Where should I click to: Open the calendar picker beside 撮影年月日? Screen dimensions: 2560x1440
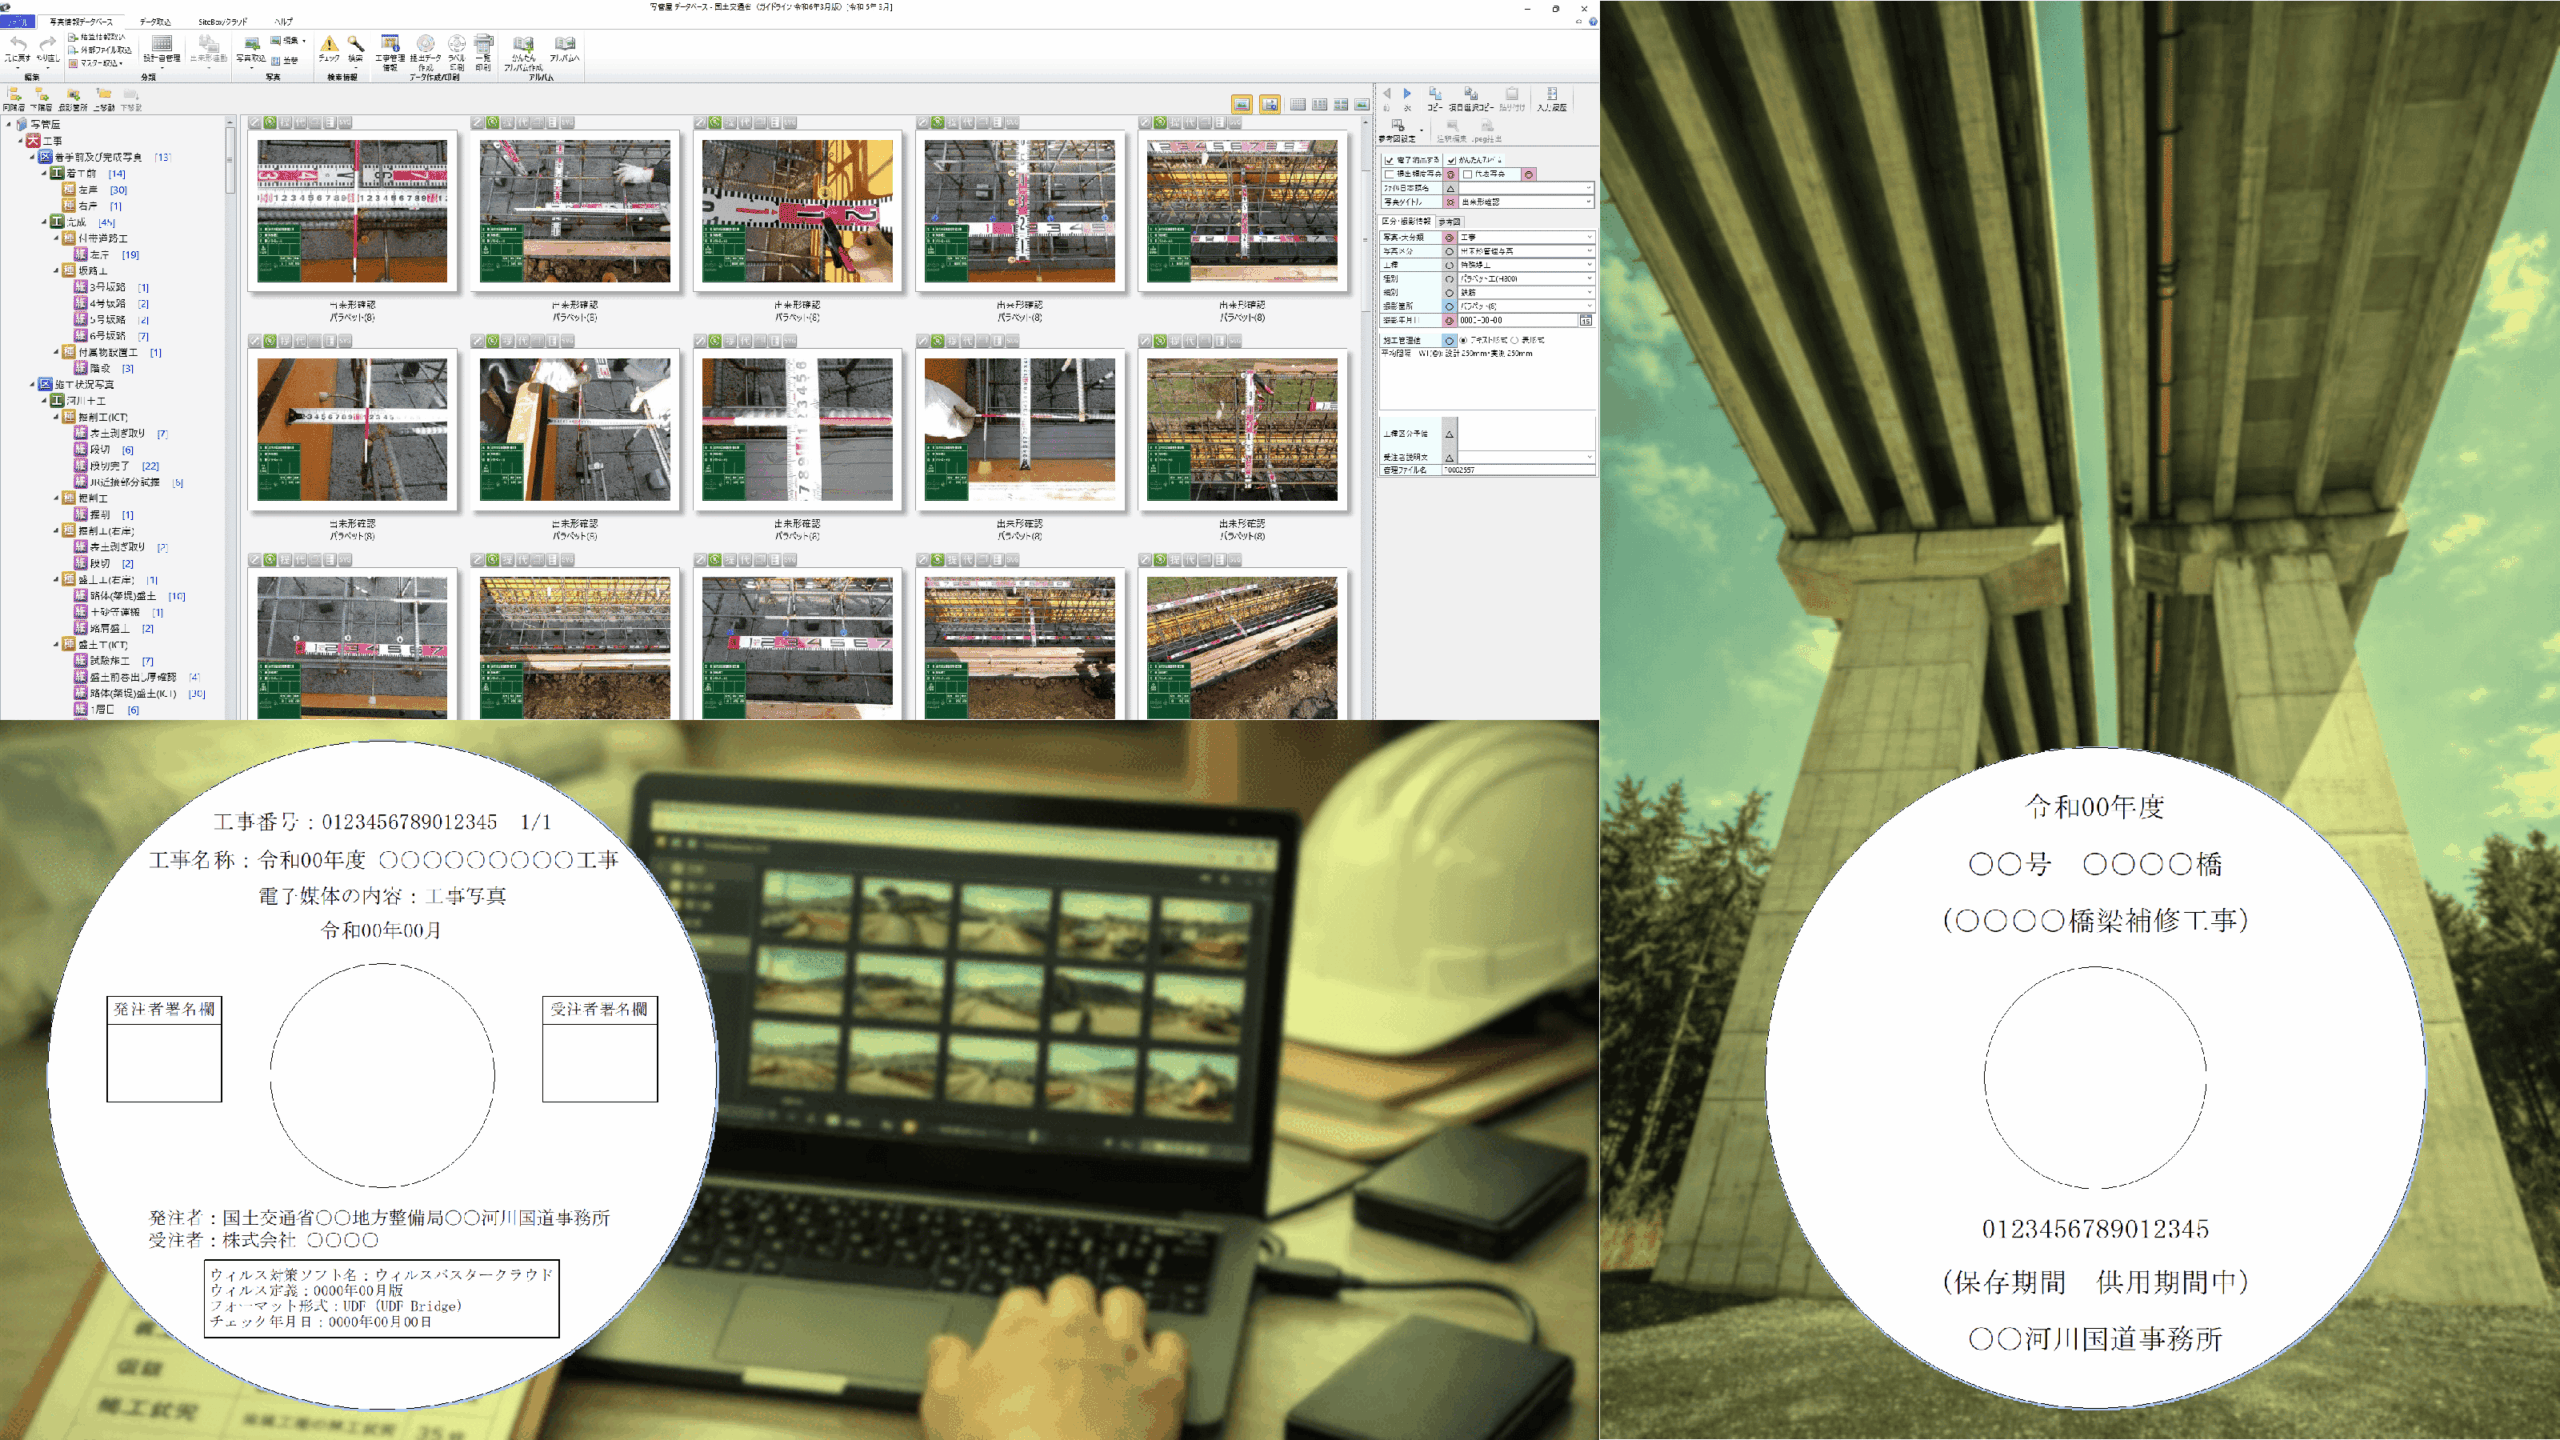(1586, 320)
